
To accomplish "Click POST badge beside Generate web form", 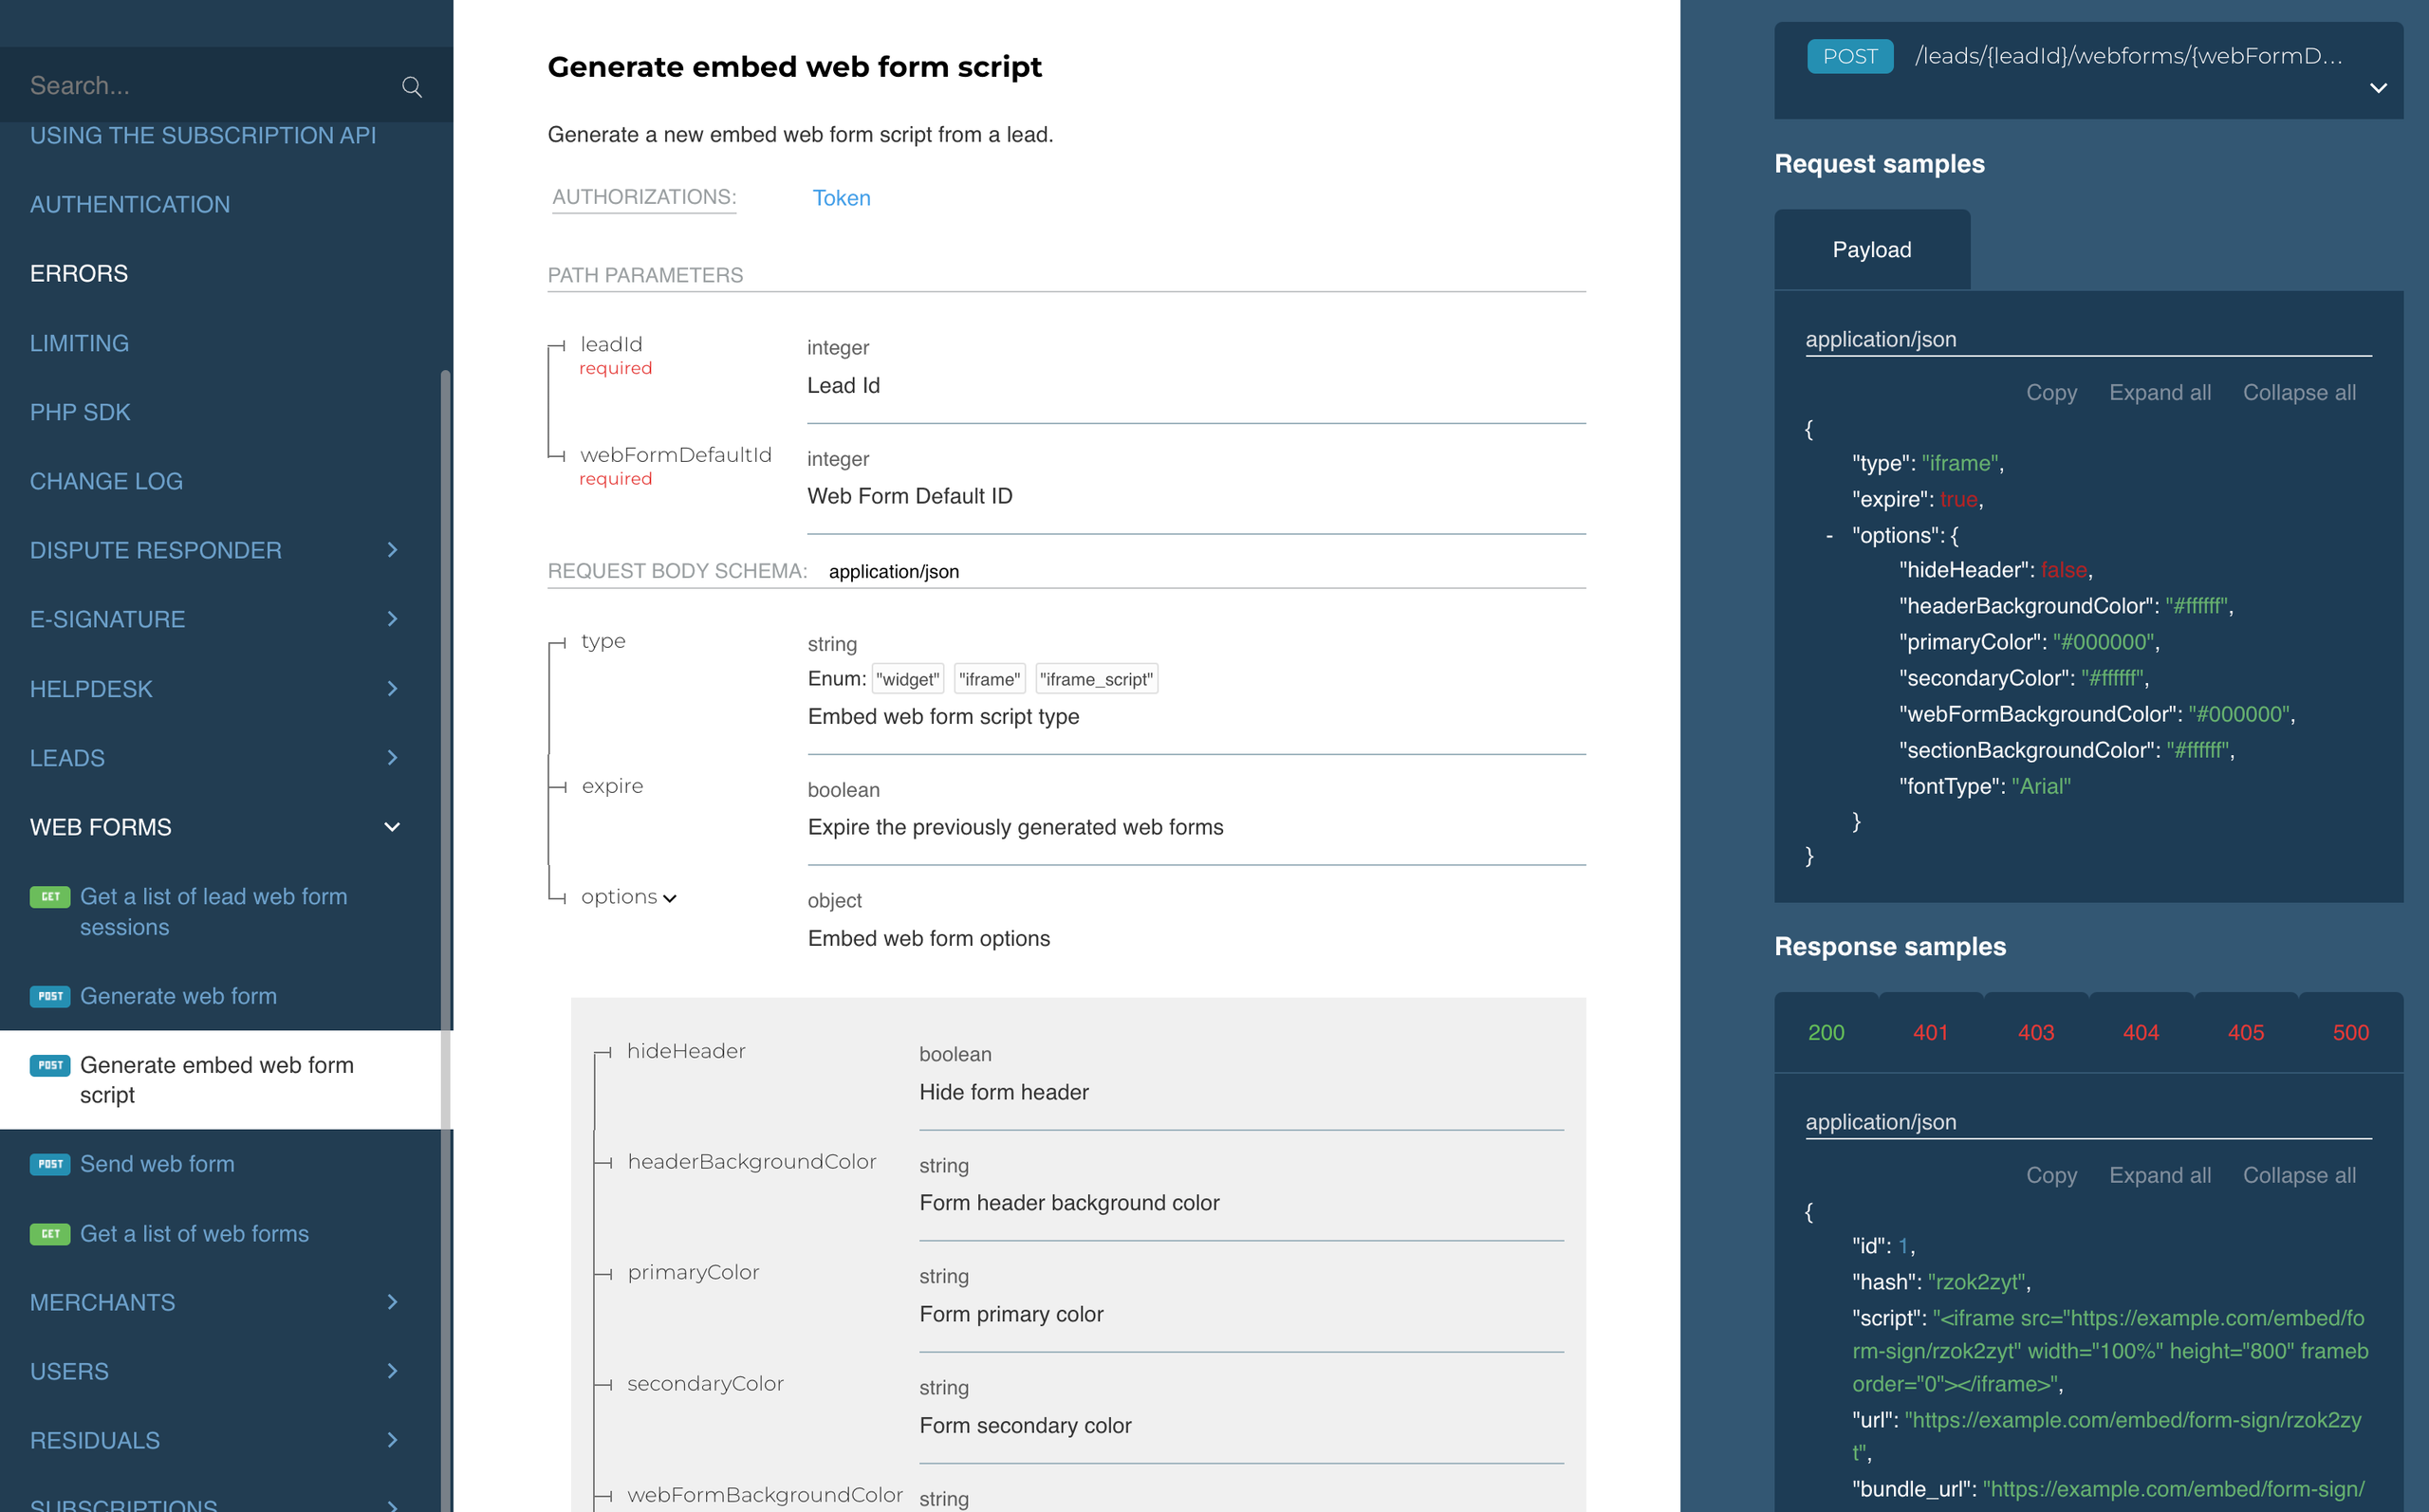I will click(50, 996).
